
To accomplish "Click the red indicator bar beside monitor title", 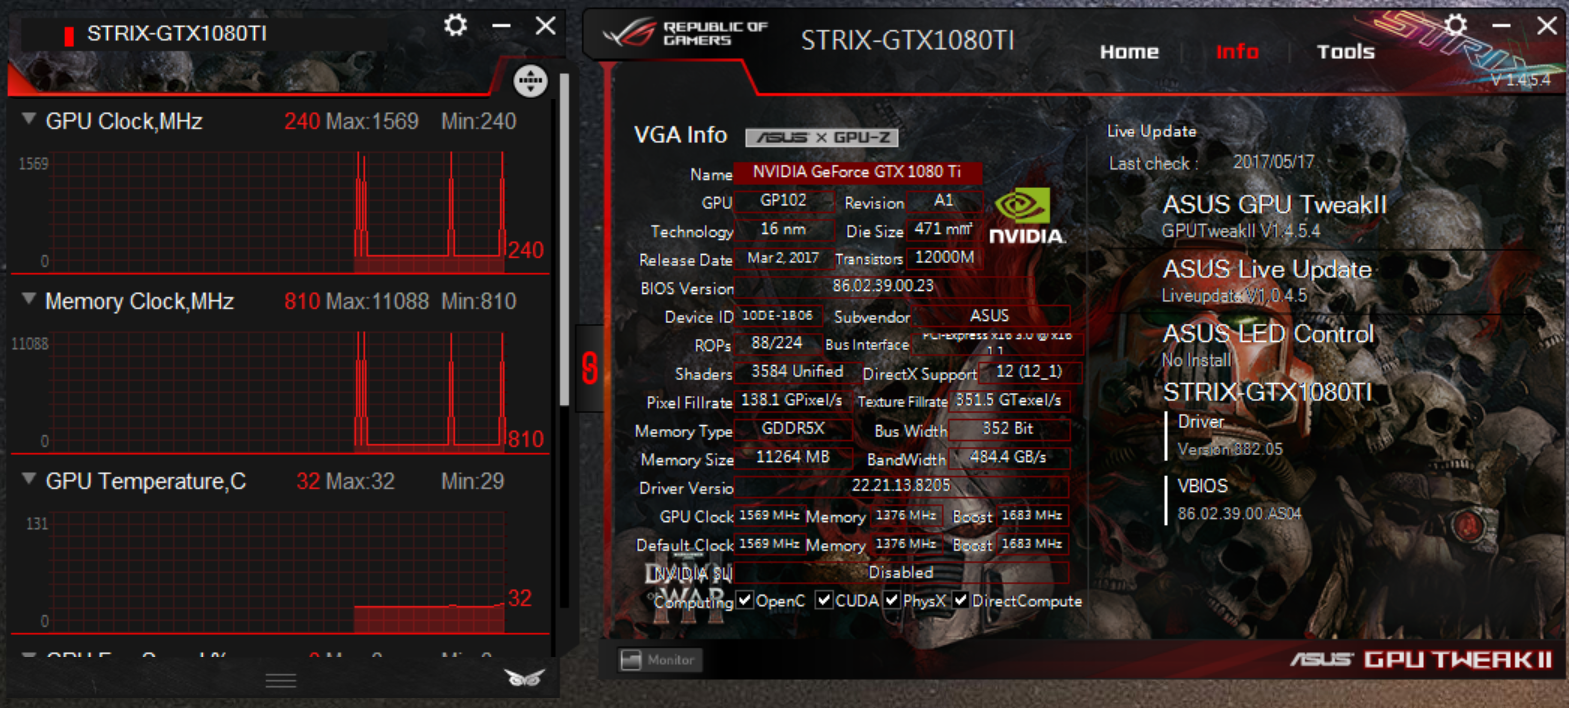I will point(69,36).
